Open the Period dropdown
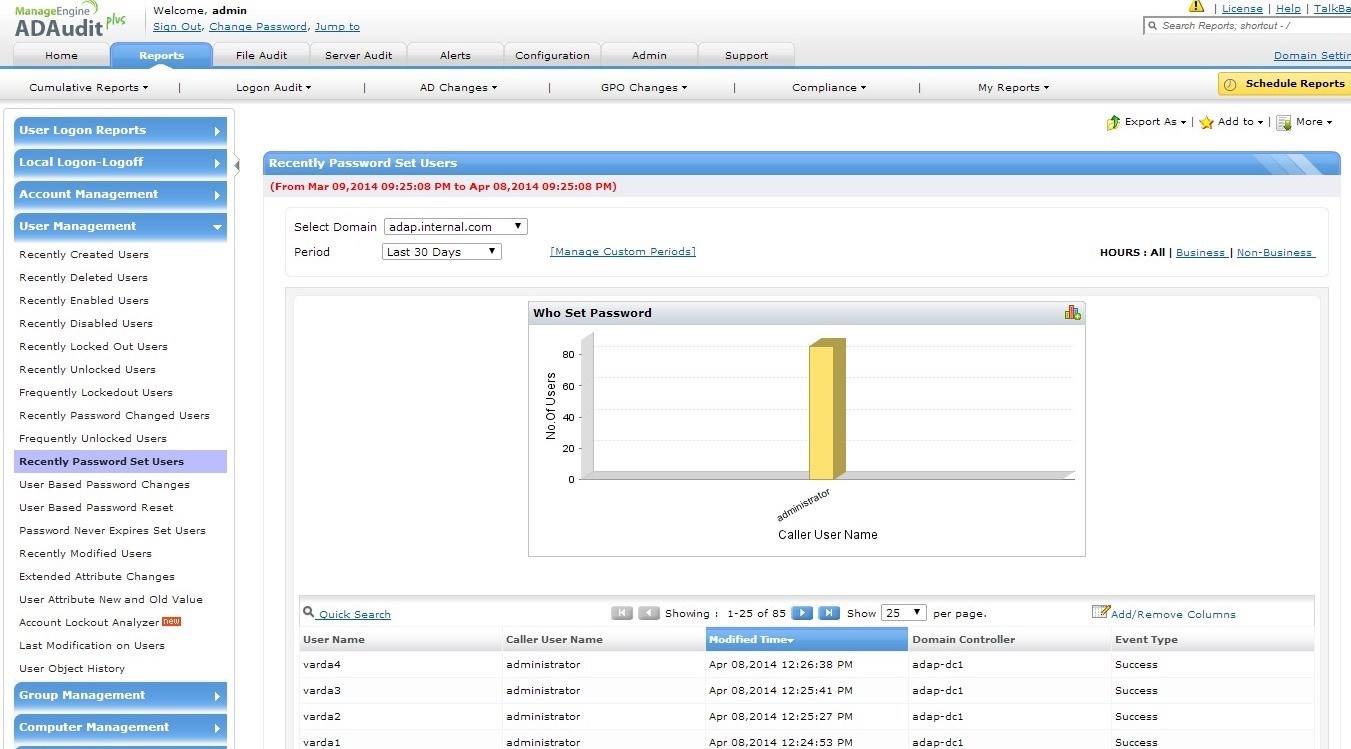 click(x=442, y=252)
